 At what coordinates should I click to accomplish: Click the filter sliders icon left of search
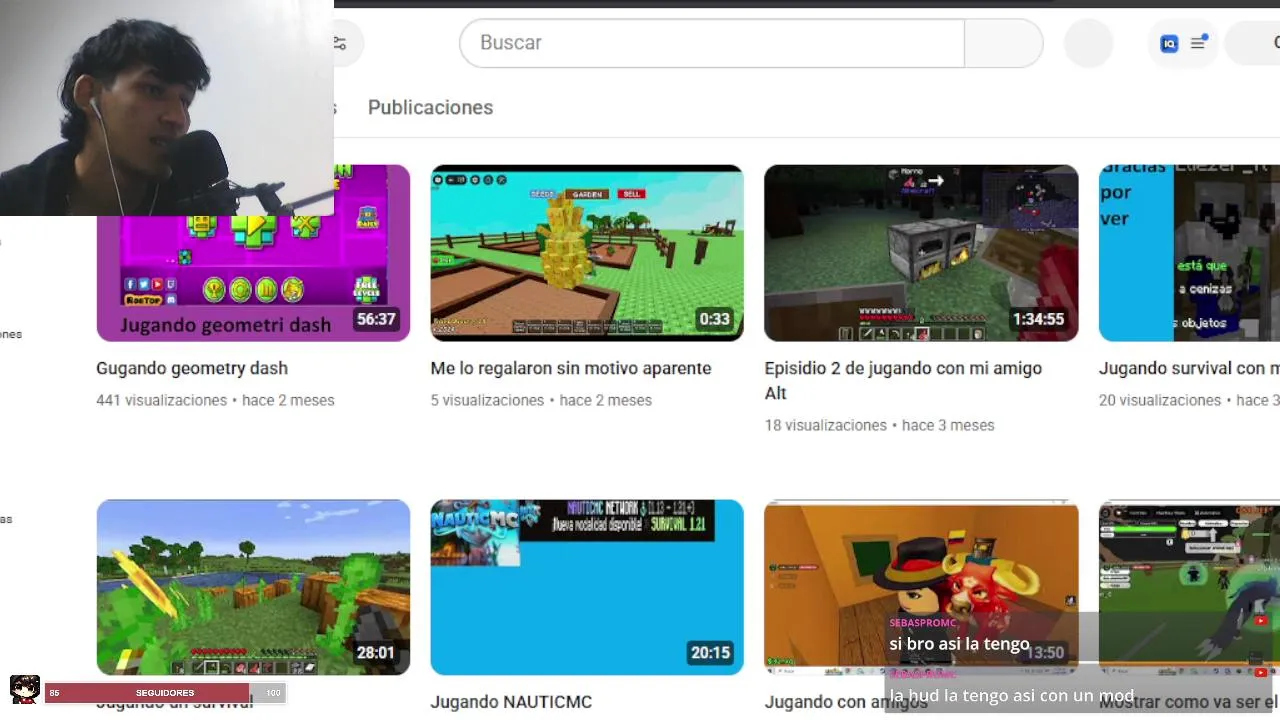340,43
